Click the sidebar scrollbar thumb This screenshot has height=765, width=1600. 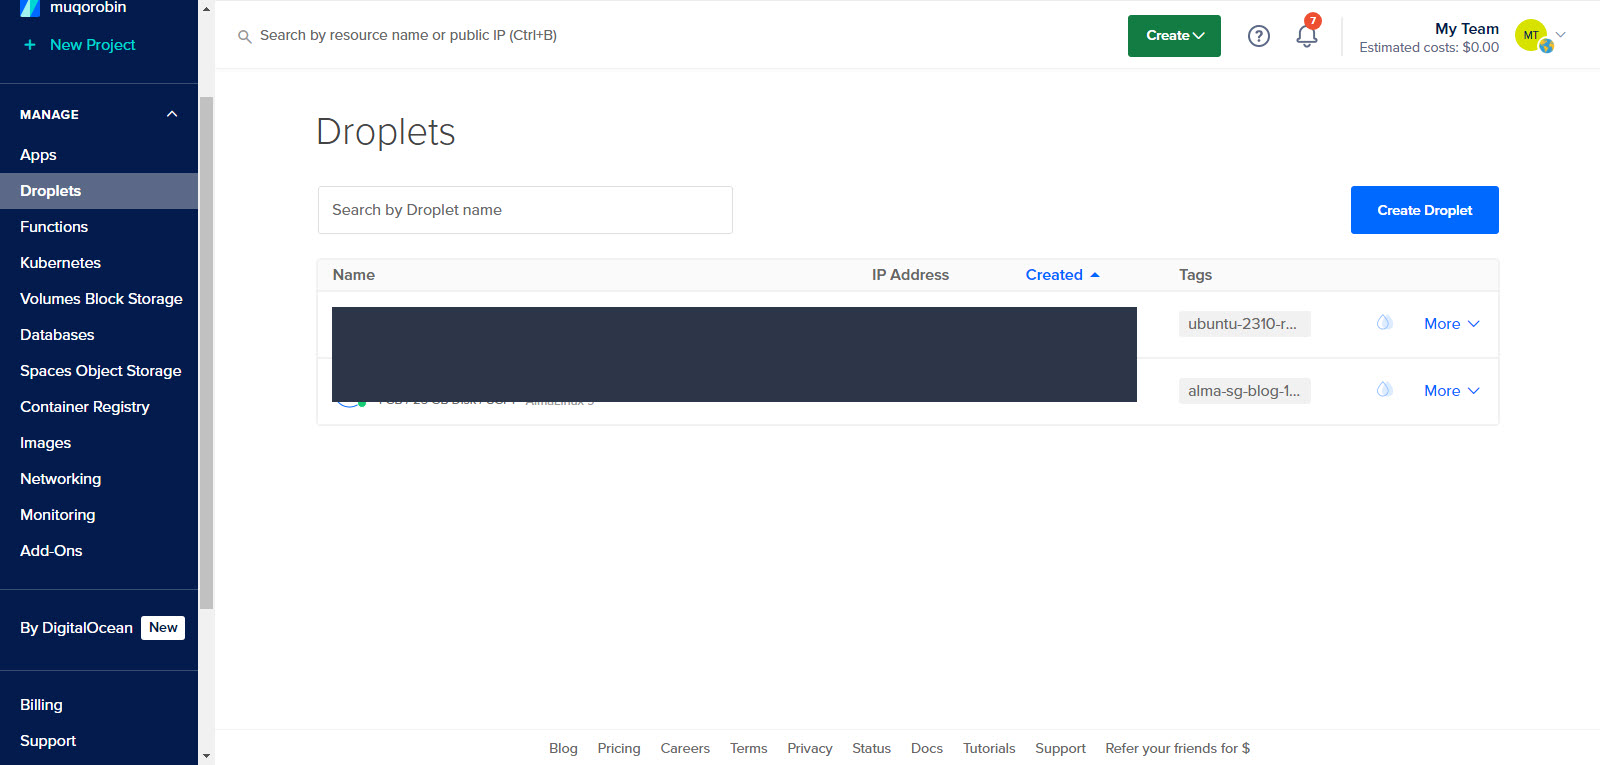(x=206, y=352)
